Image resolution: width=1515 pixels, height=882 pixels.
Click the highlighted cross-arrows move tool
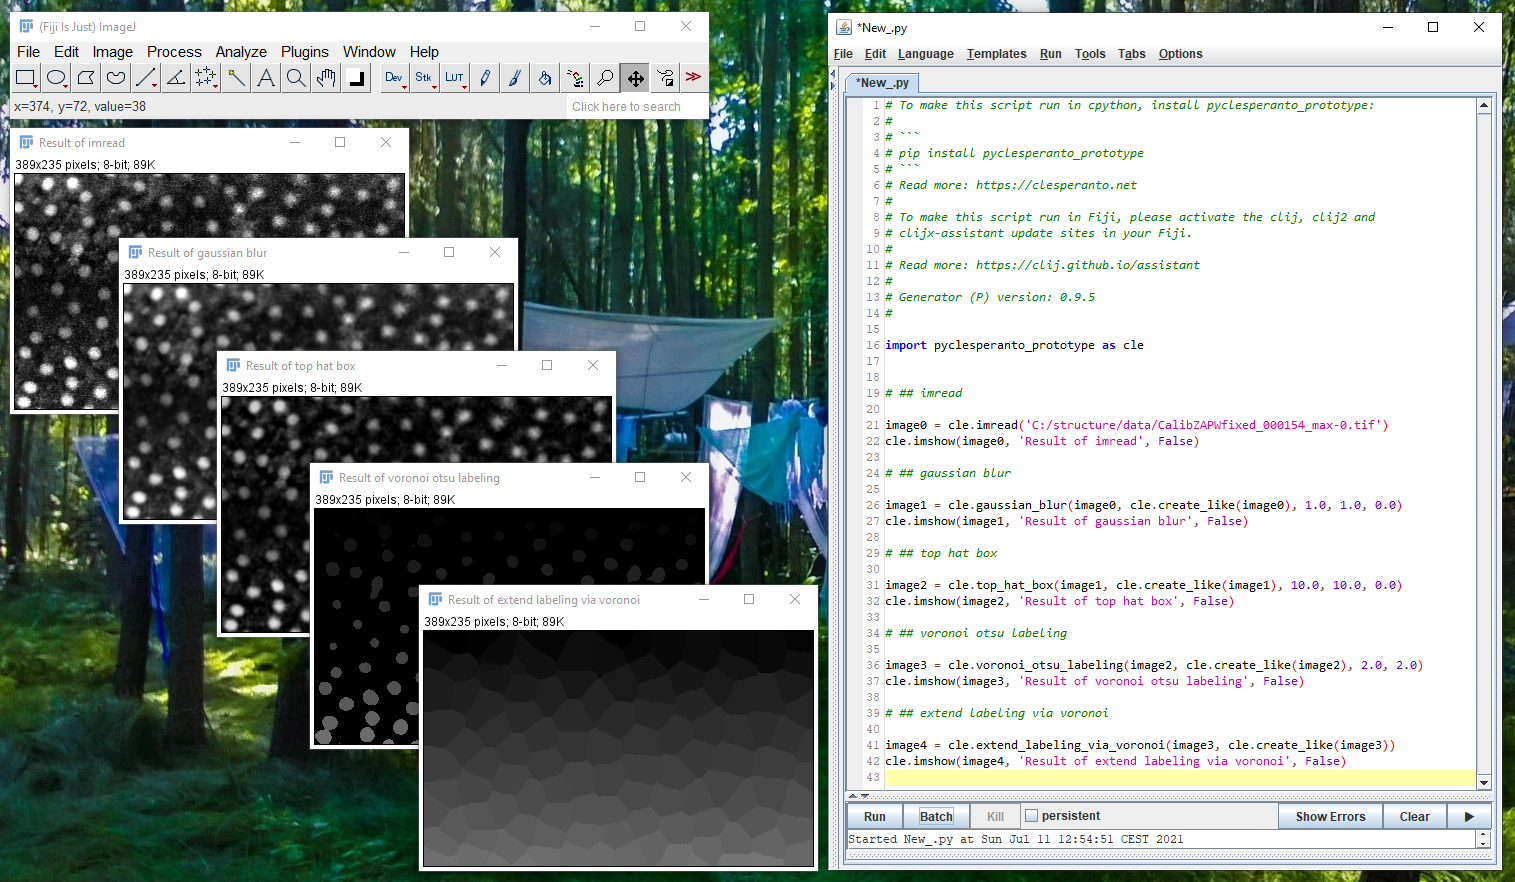click(x=635, y=77)
